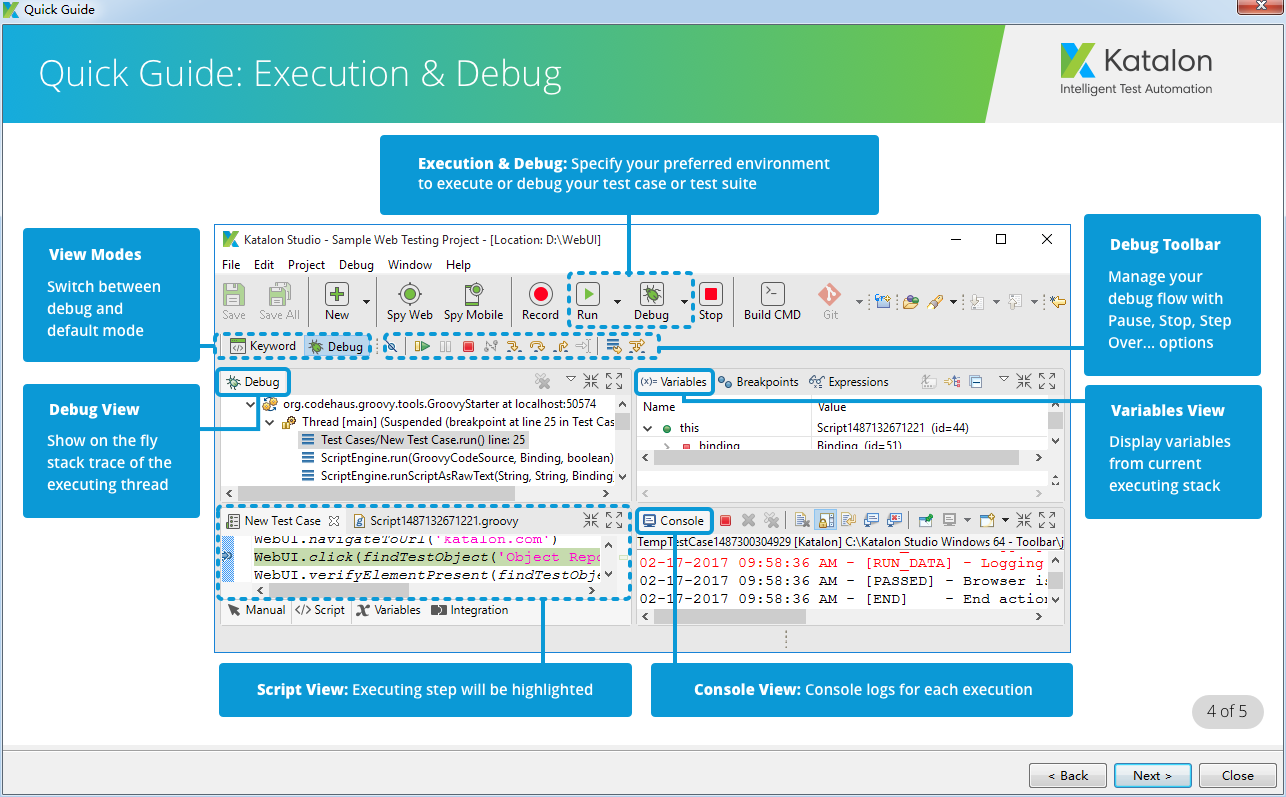Click the green Run play icon
The height and width of the screenshot is (797, 1286).
point(588,294)
